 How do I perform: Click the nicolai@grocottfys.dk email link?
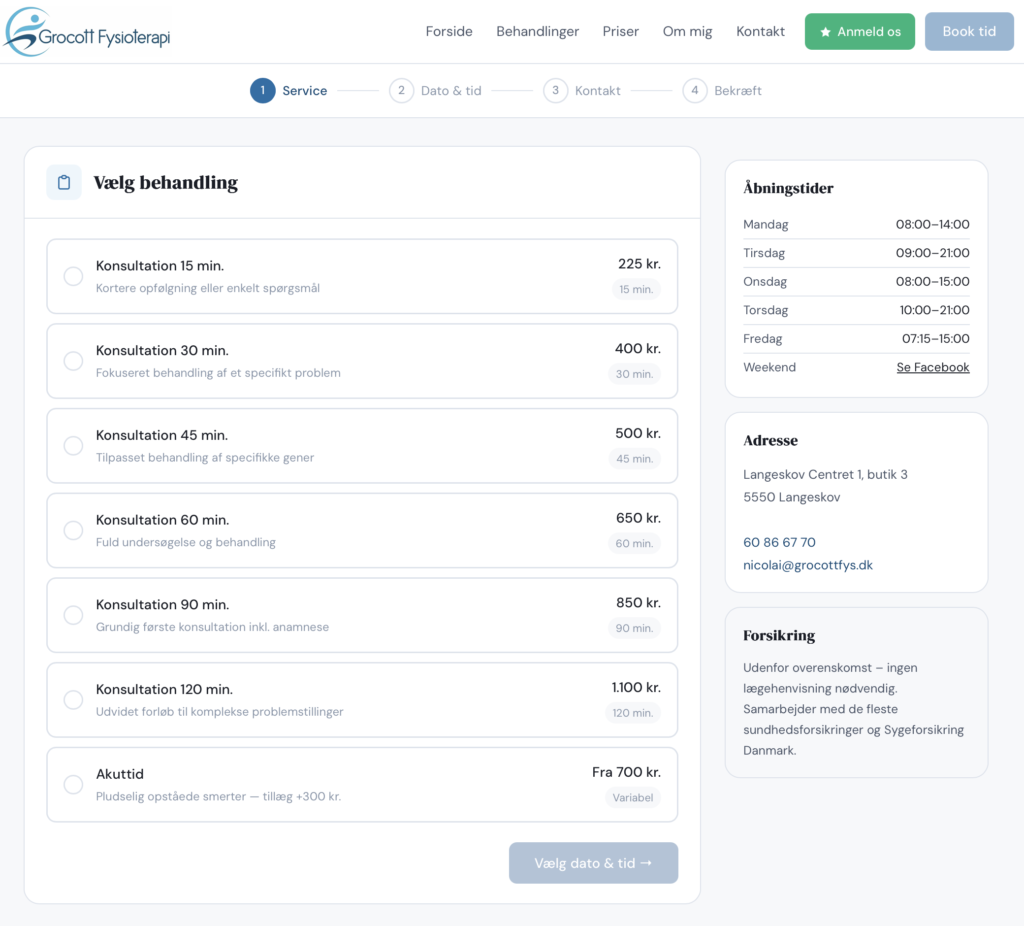(x=807, y=565)
